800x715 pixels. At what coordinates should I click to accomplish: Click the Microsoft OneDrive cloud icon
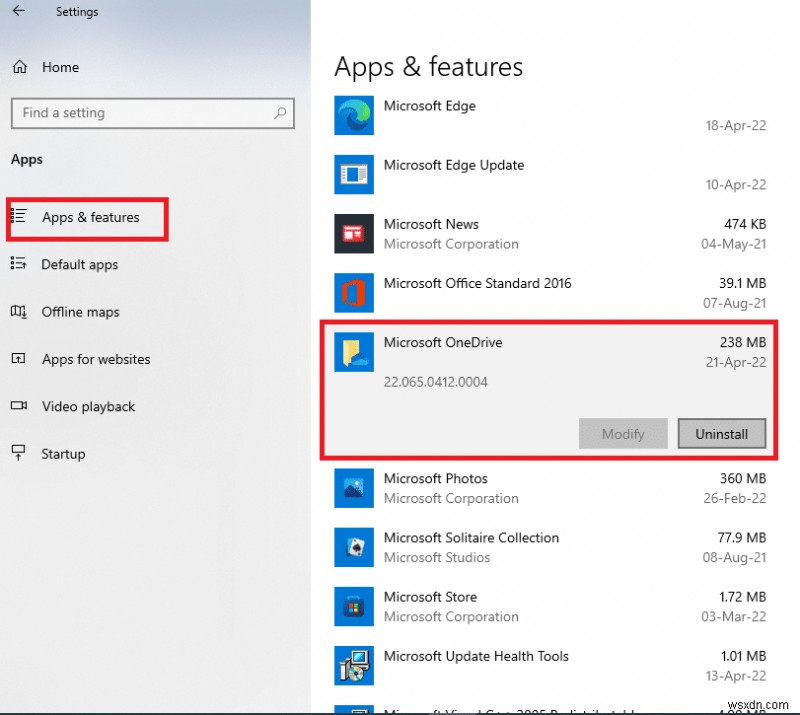click(353, 352)
